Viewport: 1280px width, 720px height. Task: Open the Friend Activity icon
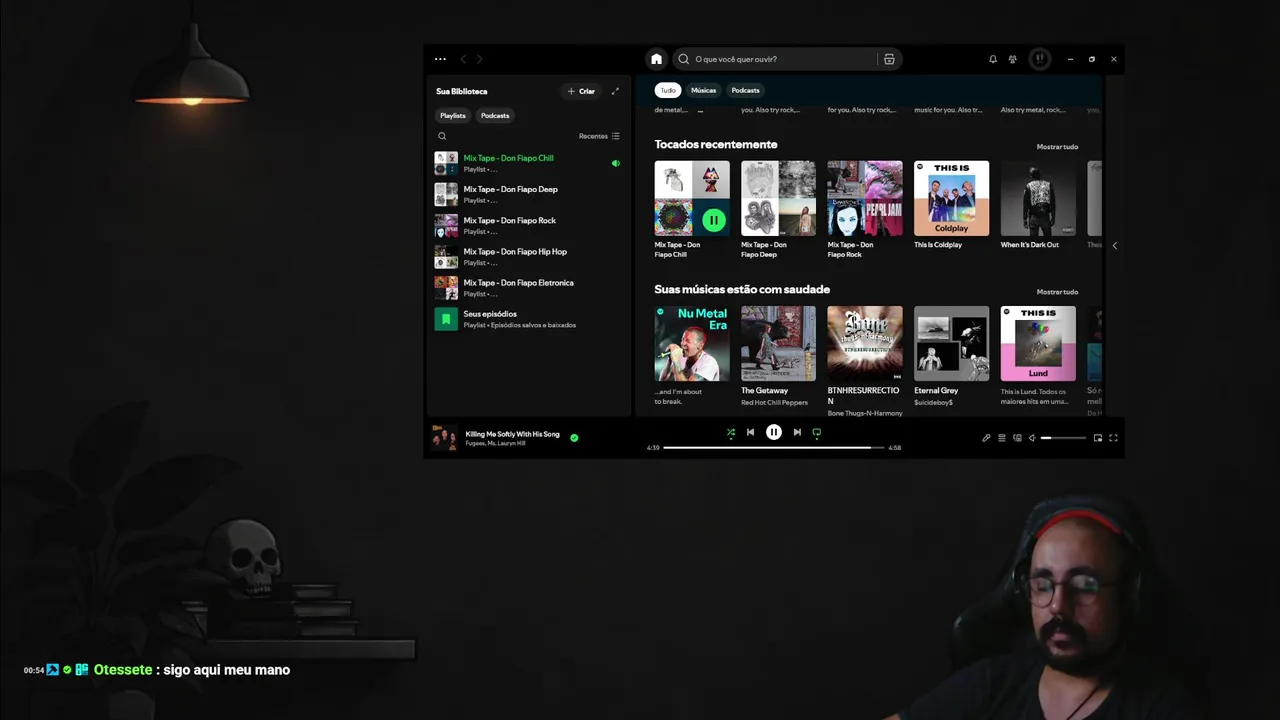[1013, 59]
